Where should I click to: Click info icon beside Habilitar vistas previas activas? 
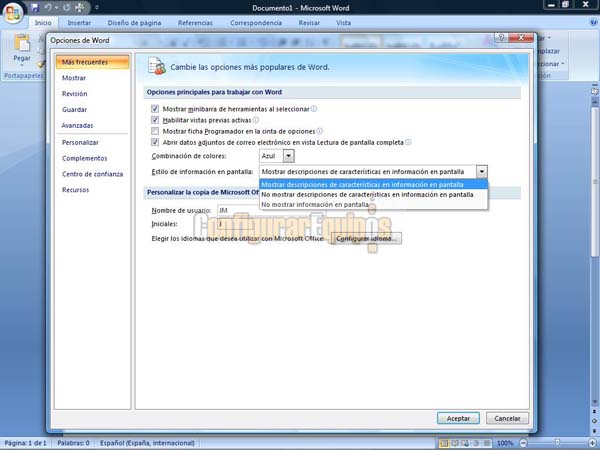pos(256,120)
